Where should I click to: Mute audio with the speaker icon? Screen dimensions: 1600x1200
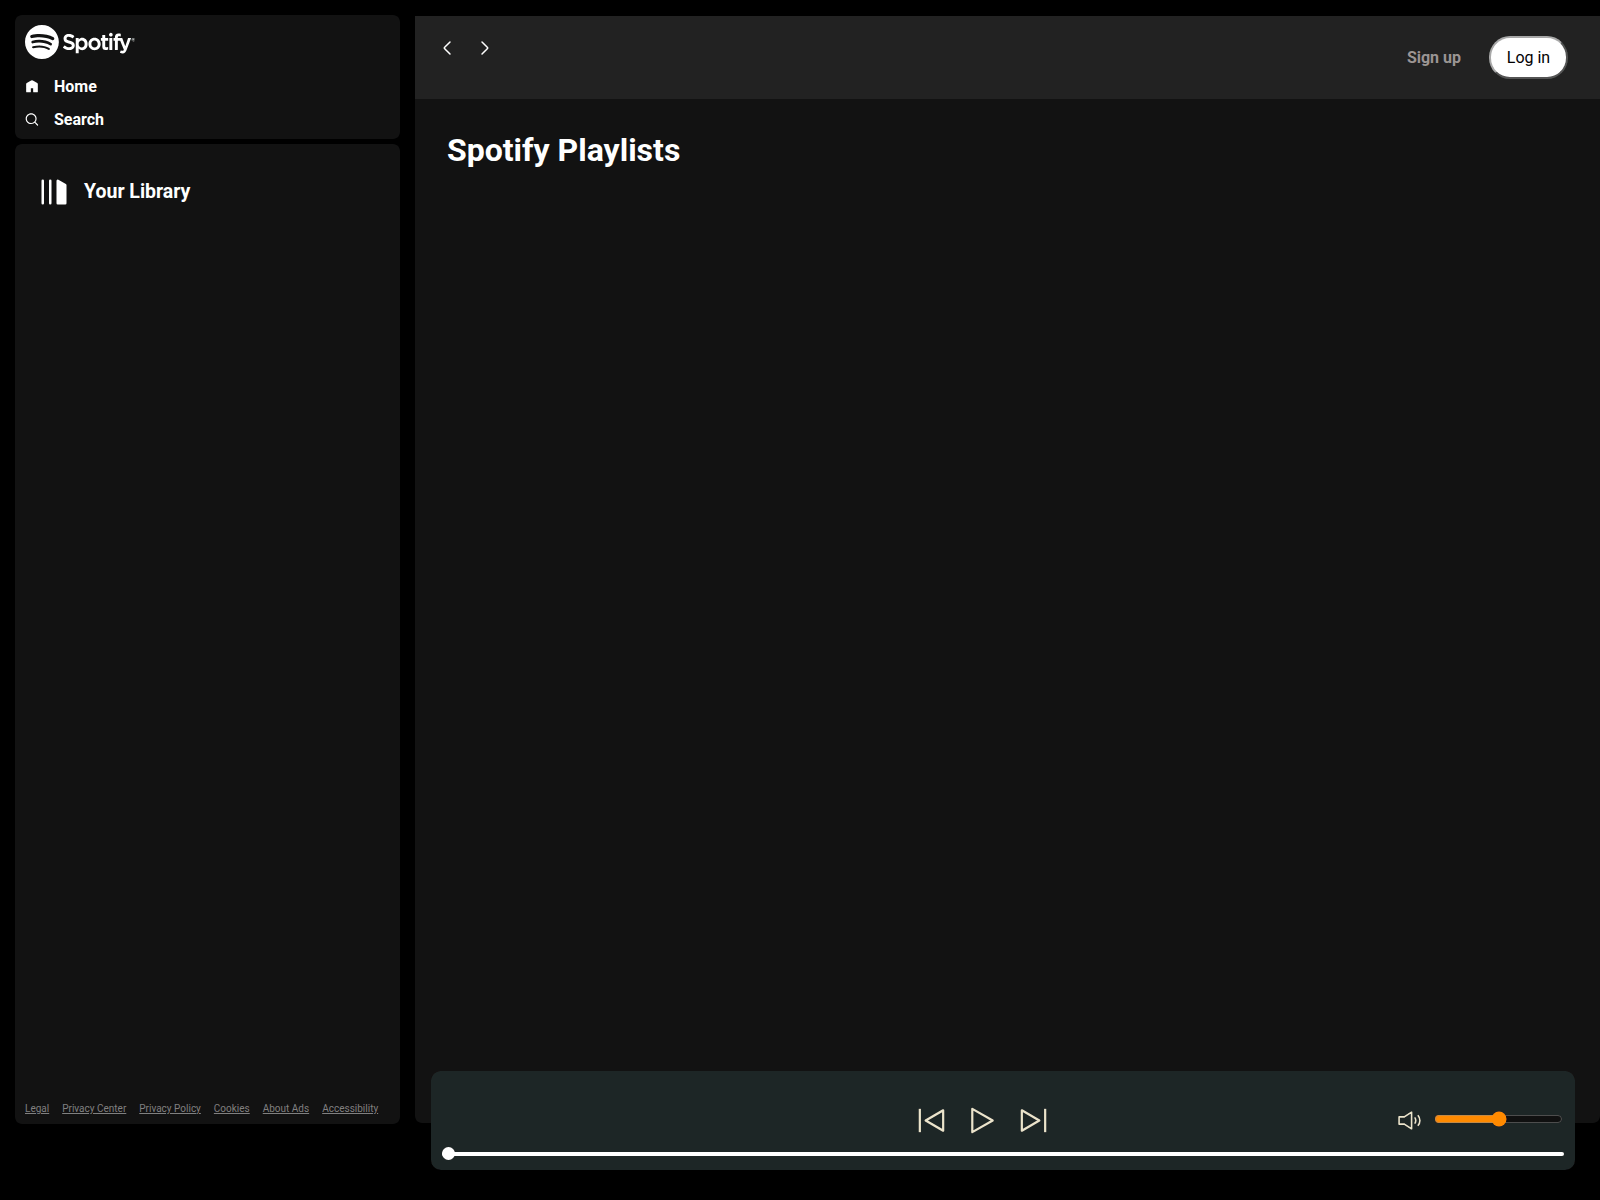pos(1409,1120)
